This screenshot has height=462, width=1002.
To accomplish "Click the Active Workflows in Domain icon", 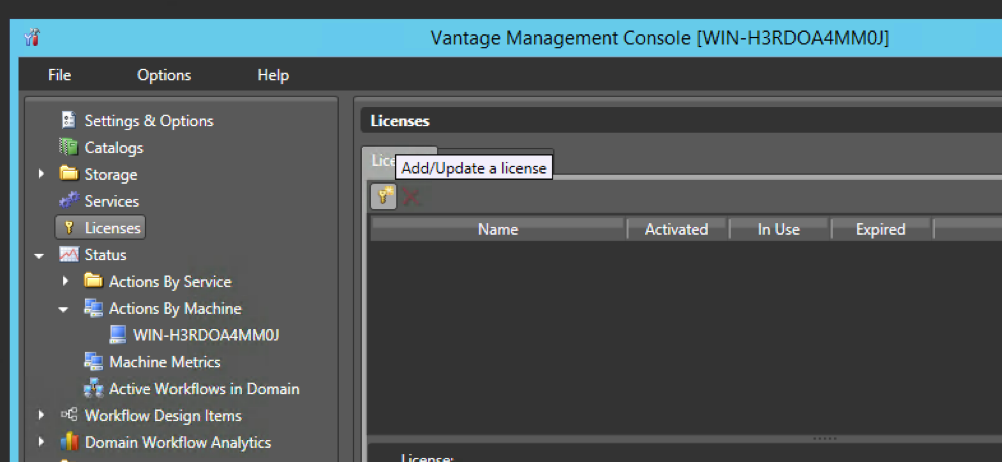I will [x=93, y=389].
